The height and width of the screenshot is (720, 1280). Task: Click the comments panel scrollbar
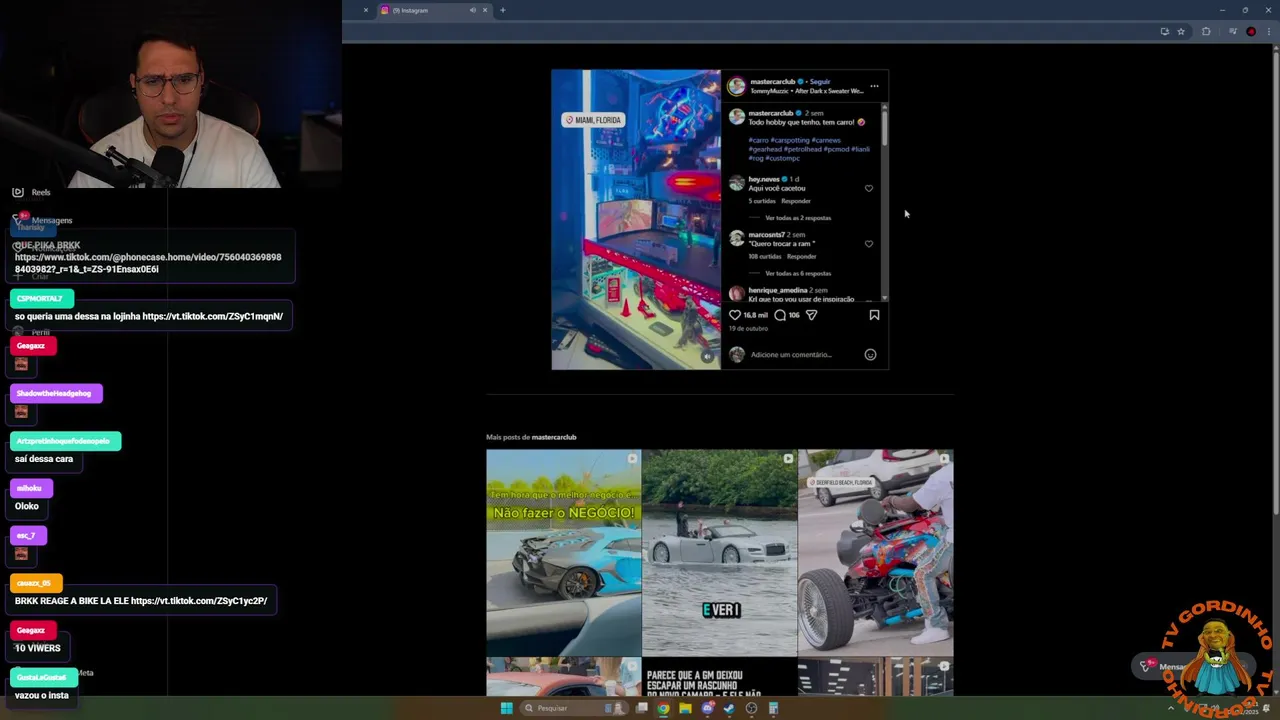pyautogui.click(x=884, y=130)
